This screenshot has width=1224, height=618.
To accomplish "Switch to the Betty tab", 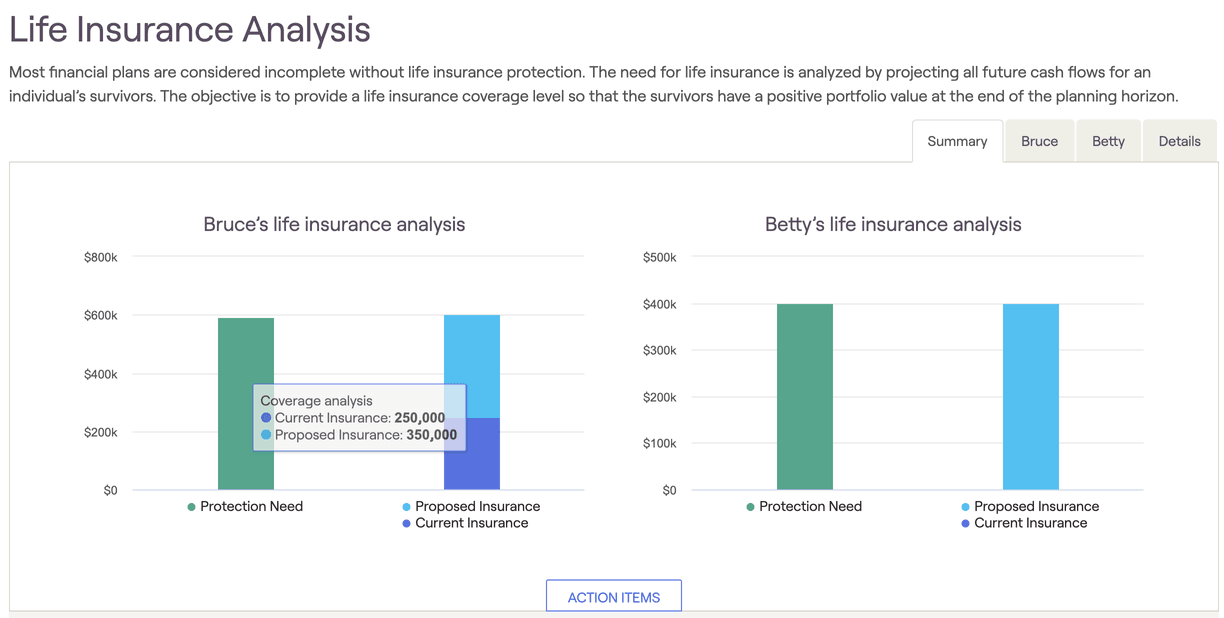I will (x=1108, y=141).
